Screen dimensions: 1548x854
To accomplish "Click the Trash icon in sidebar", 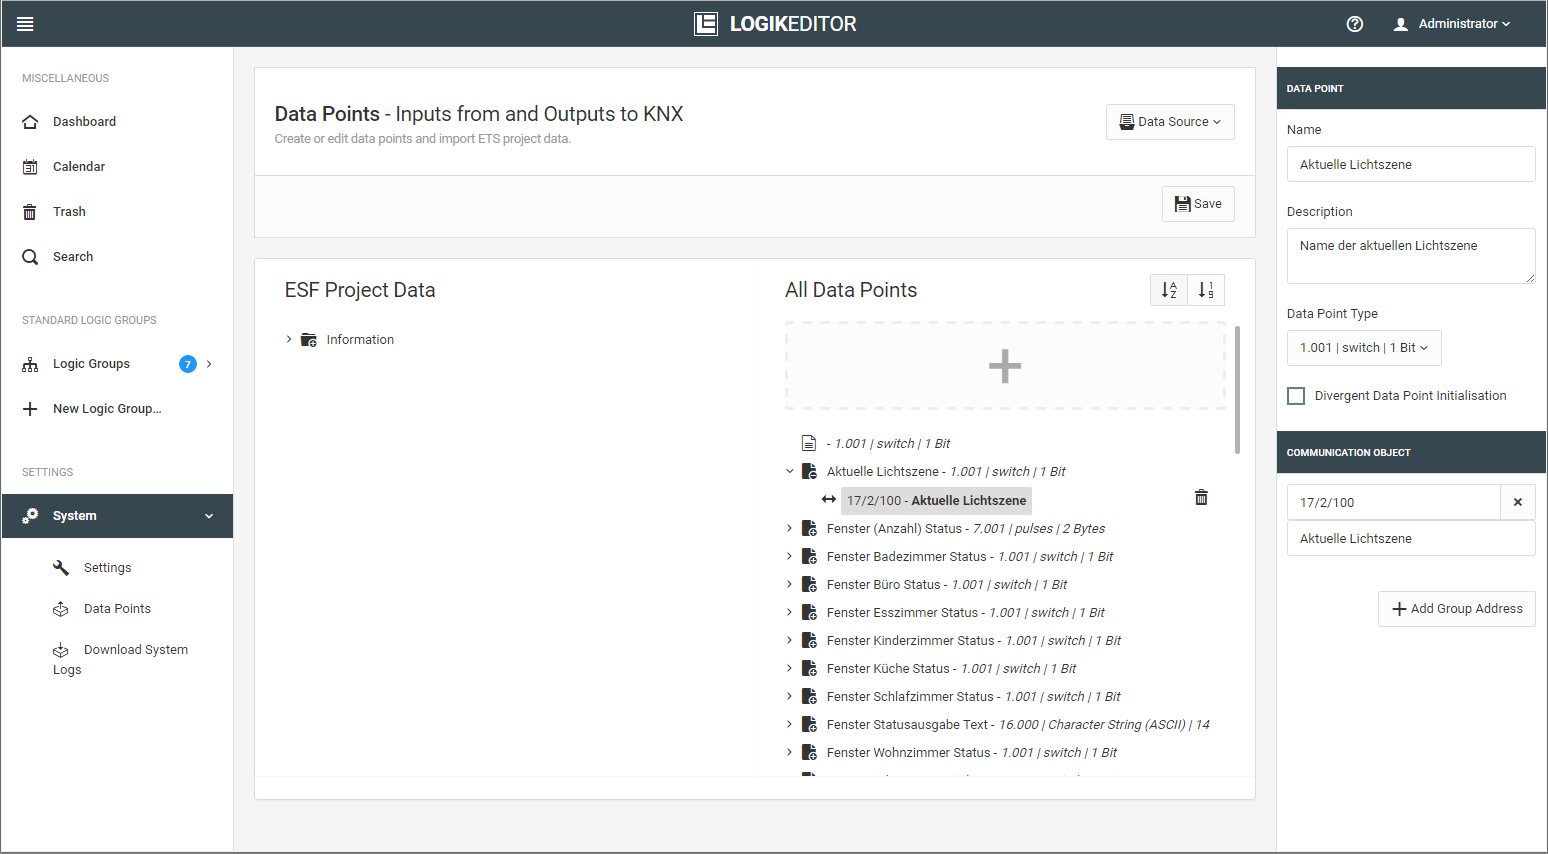I will pos(30,212).
